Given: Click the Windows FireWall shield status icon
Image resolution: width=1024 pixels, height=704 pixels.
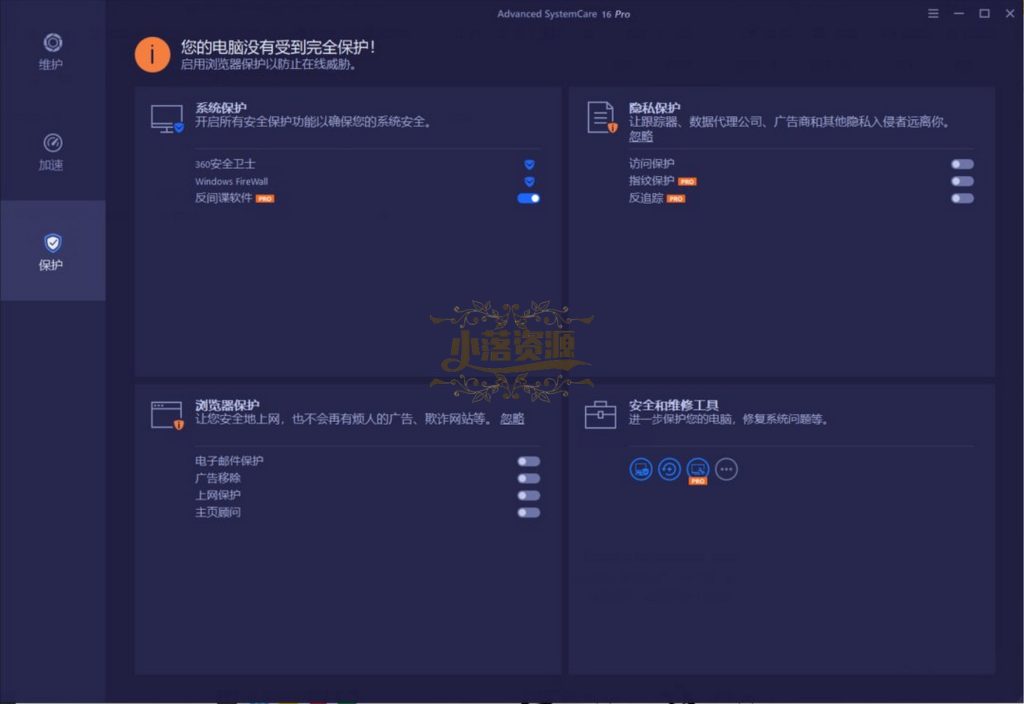Looking at the screenshot, I should [530, 182].
